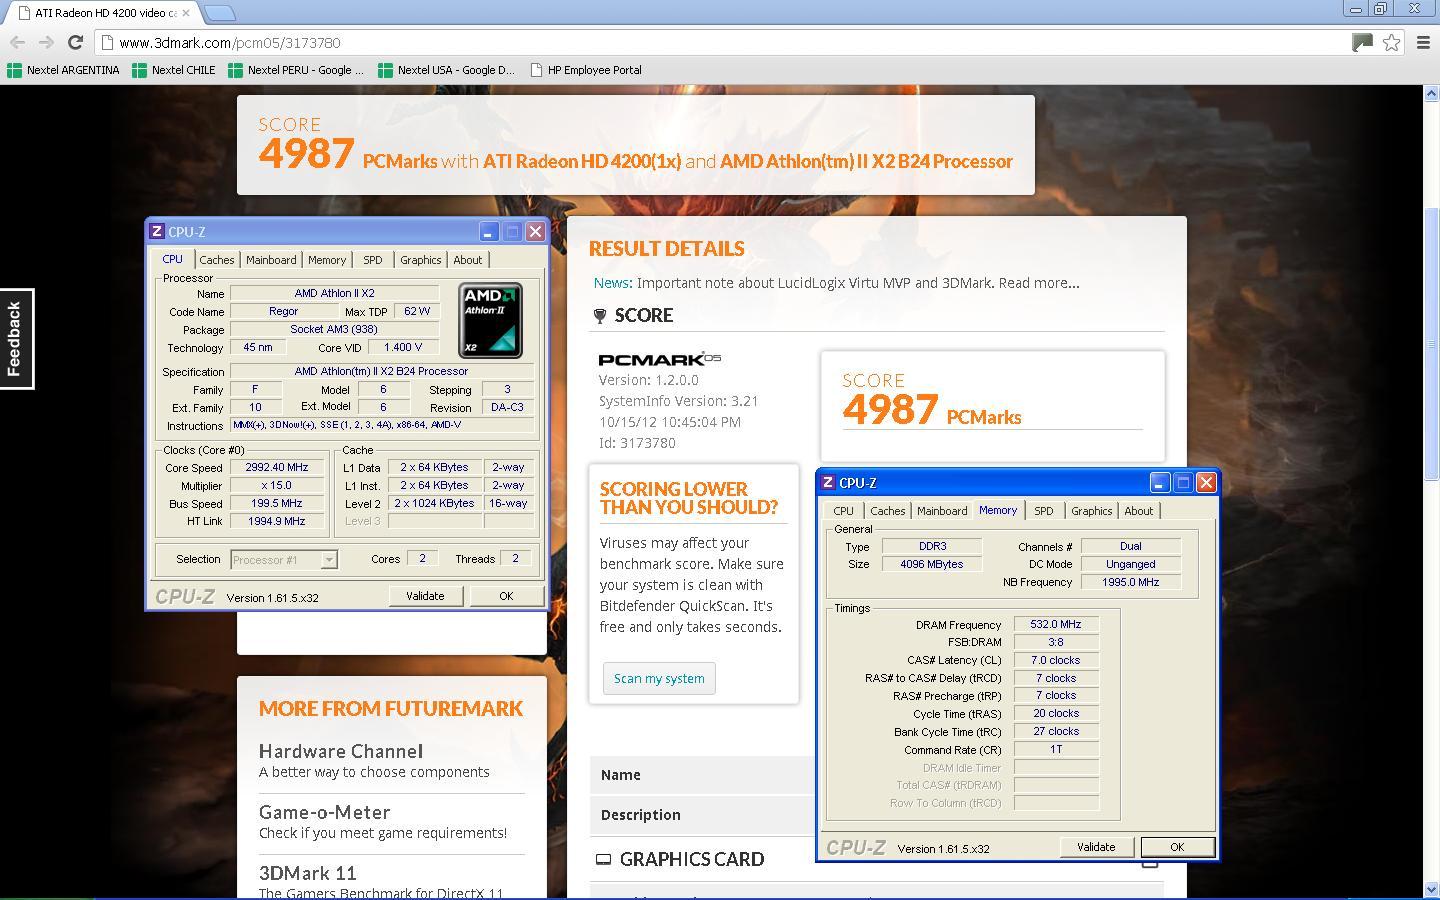Select About tab in CPU-Z Memory window

tap(1138, 511)
